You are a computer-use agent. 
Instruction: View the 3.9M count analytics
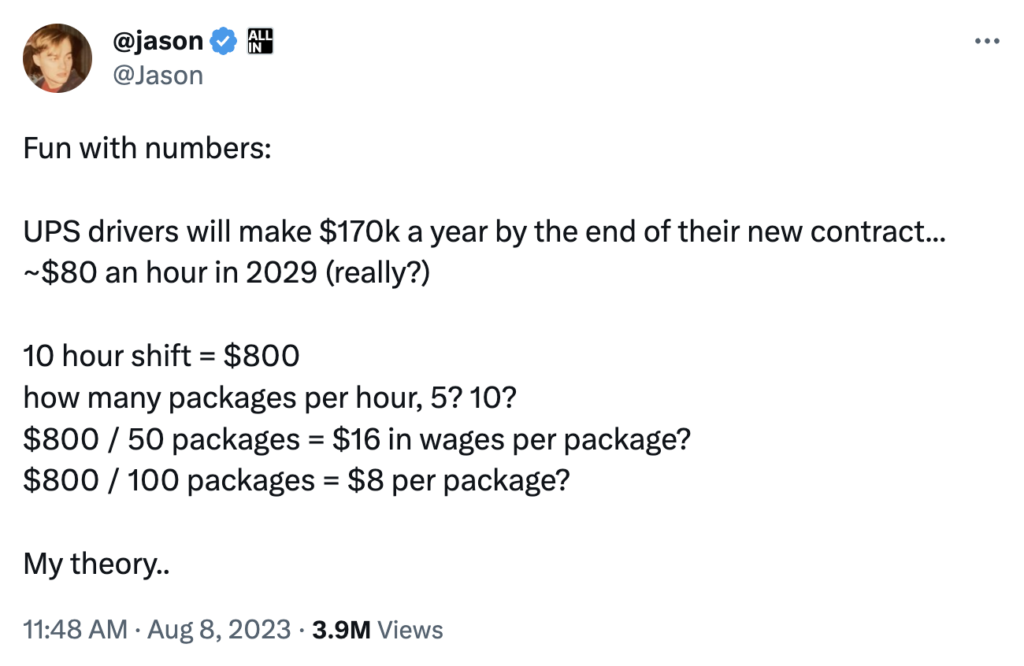pyautogui.click(x=341, y=630)
